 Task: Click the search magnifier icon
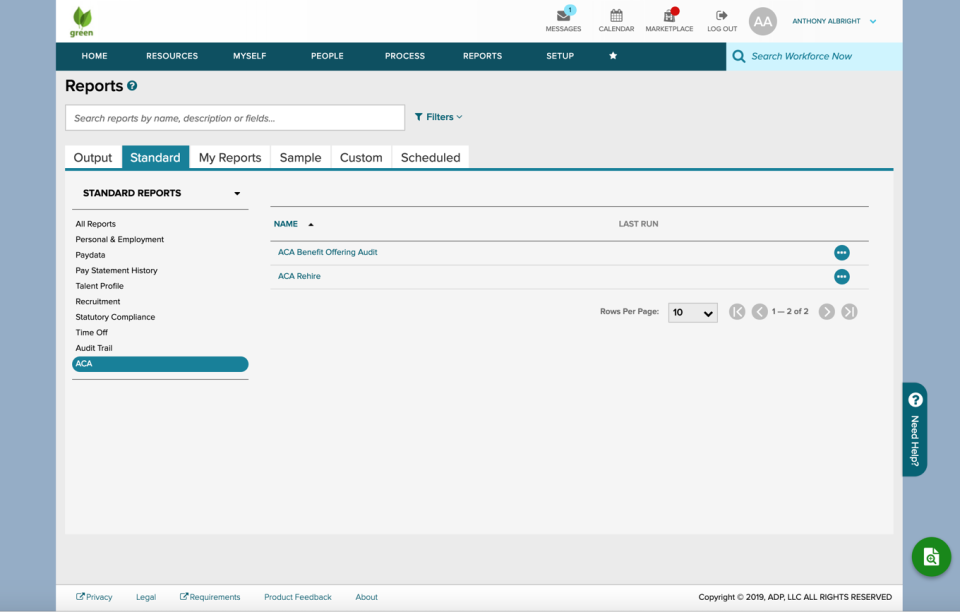739,56
